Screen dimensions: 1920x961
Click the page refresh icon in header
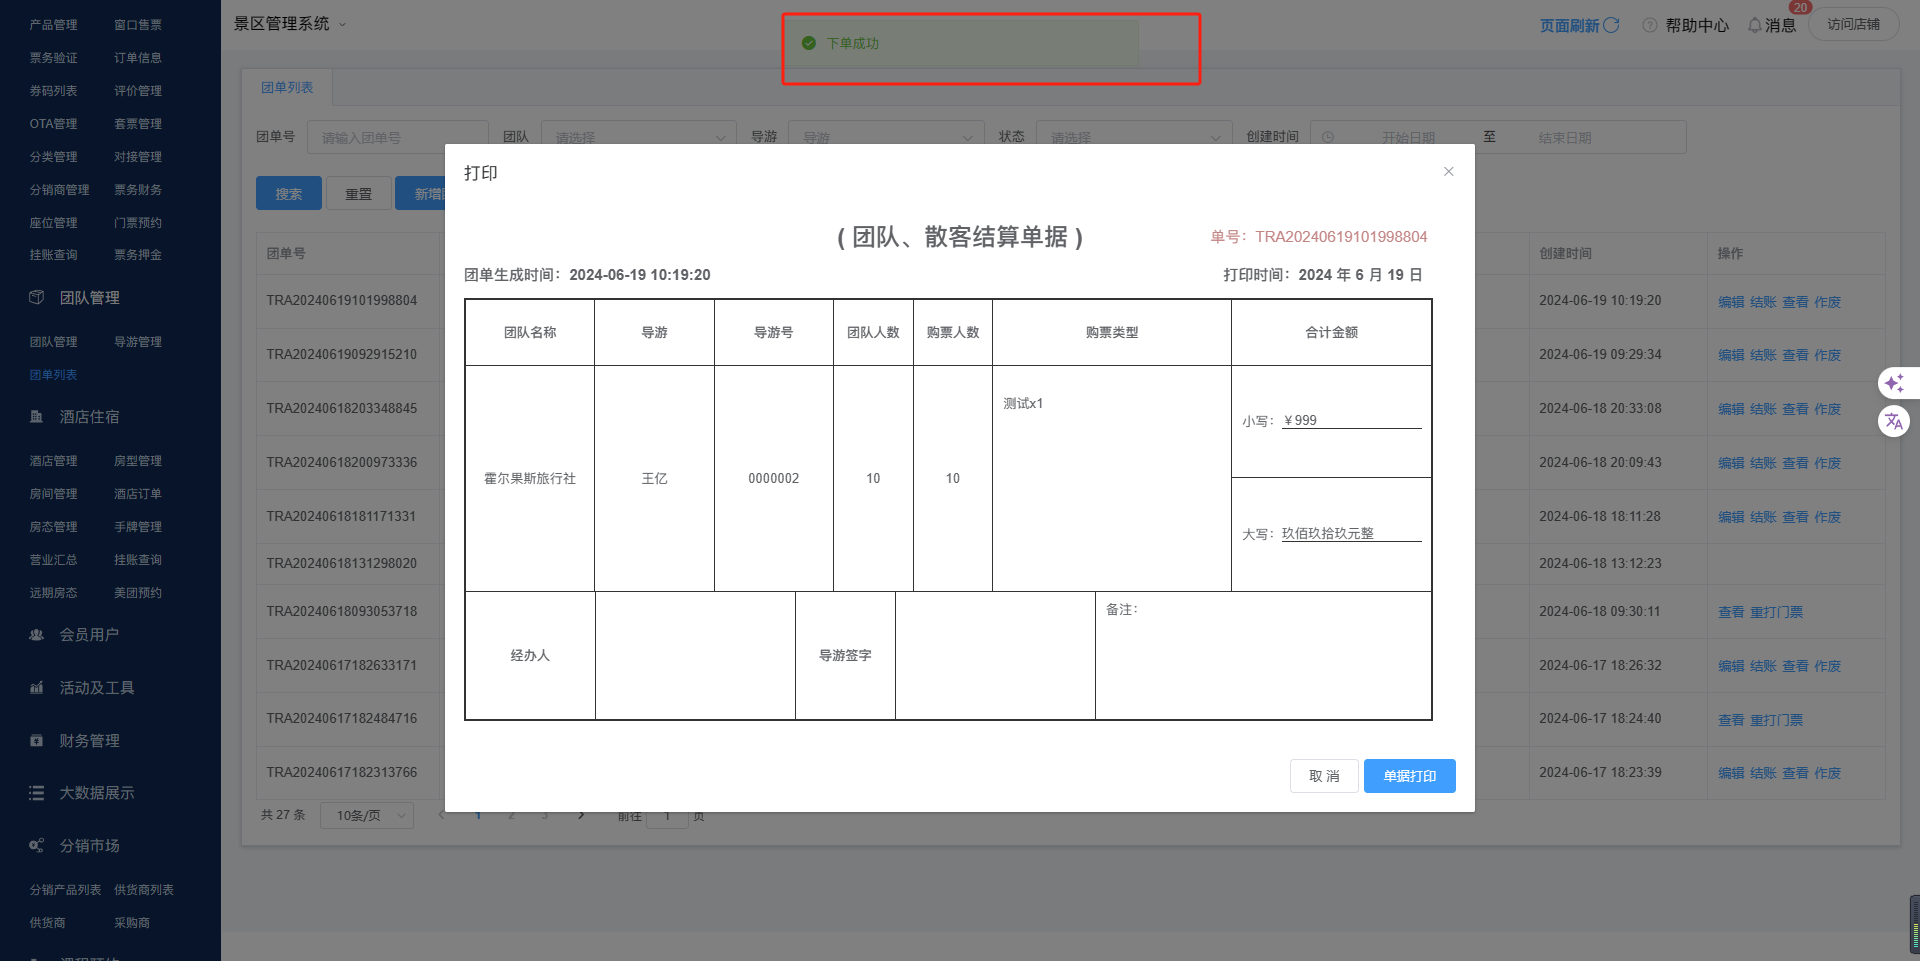[x=1611, y=25]
